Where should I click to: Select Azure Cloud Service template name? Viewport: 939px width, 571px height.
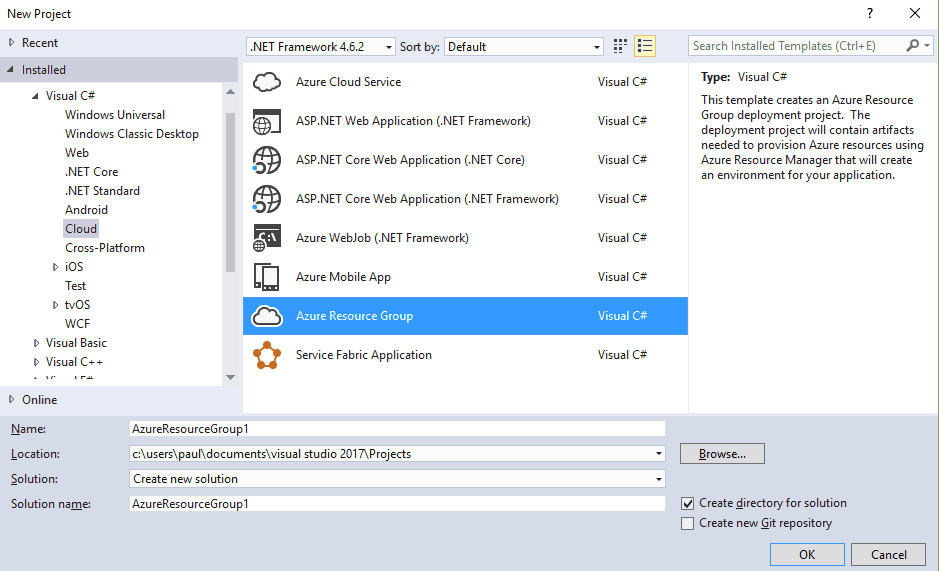pos(349,81)
